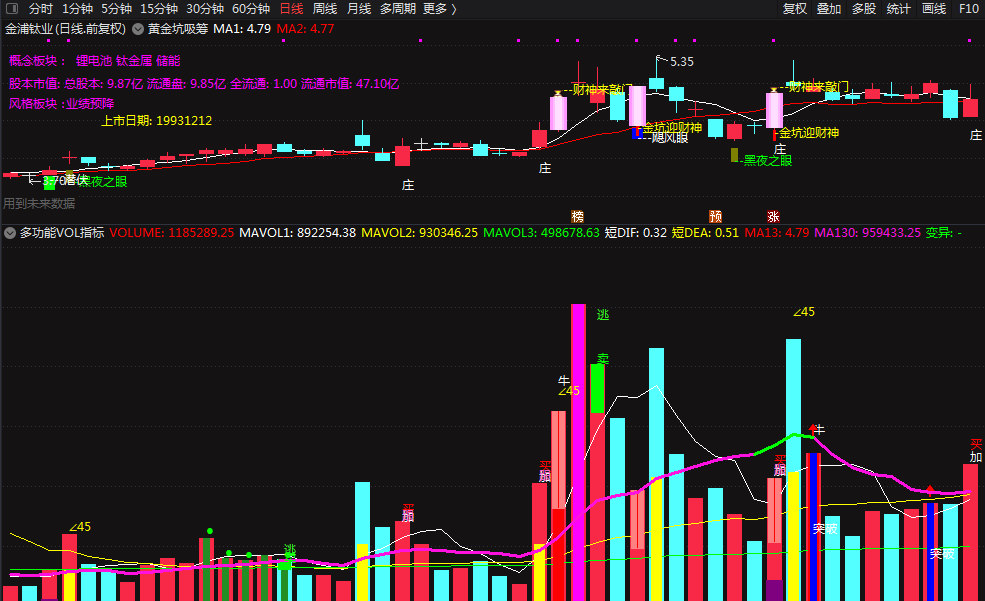
Task: Select the 1分钟 period
Action: pos(77,9)
